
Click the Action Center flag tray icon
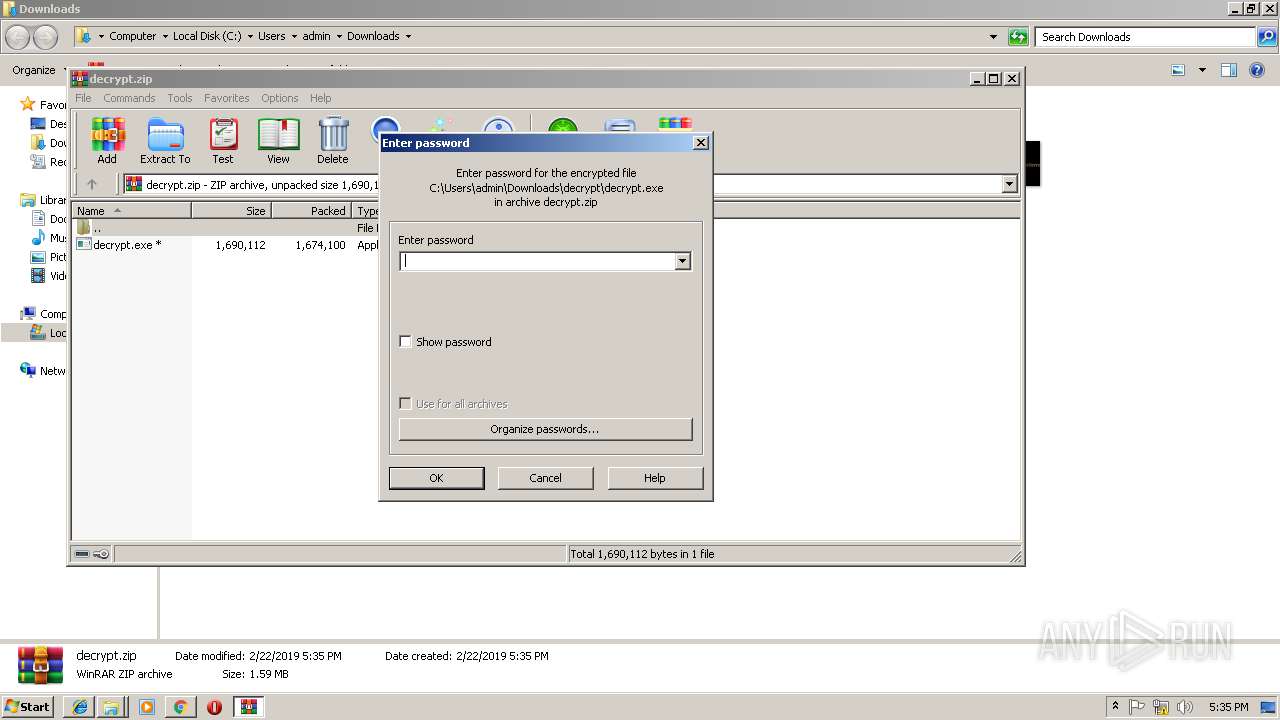tap(1137, 707)
